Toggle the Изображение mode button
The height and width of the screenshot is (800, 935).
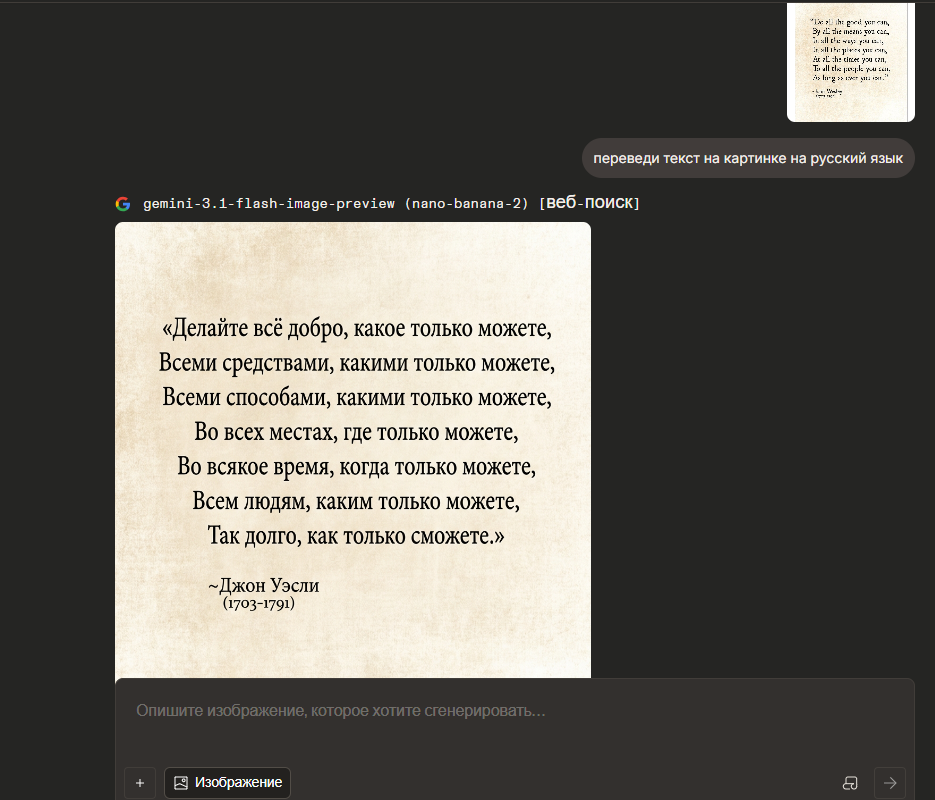[228, 783]
